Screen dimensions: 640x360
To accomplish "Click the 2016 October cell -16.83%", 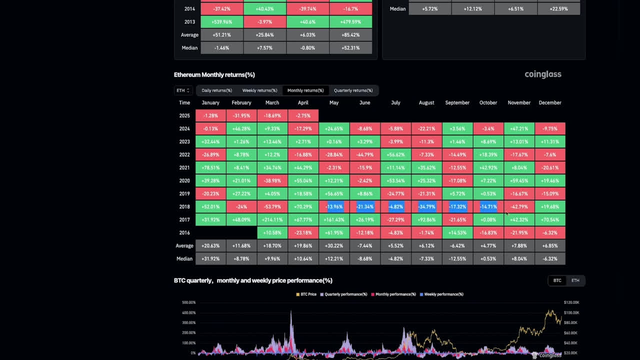I will (x=489, y=233).
